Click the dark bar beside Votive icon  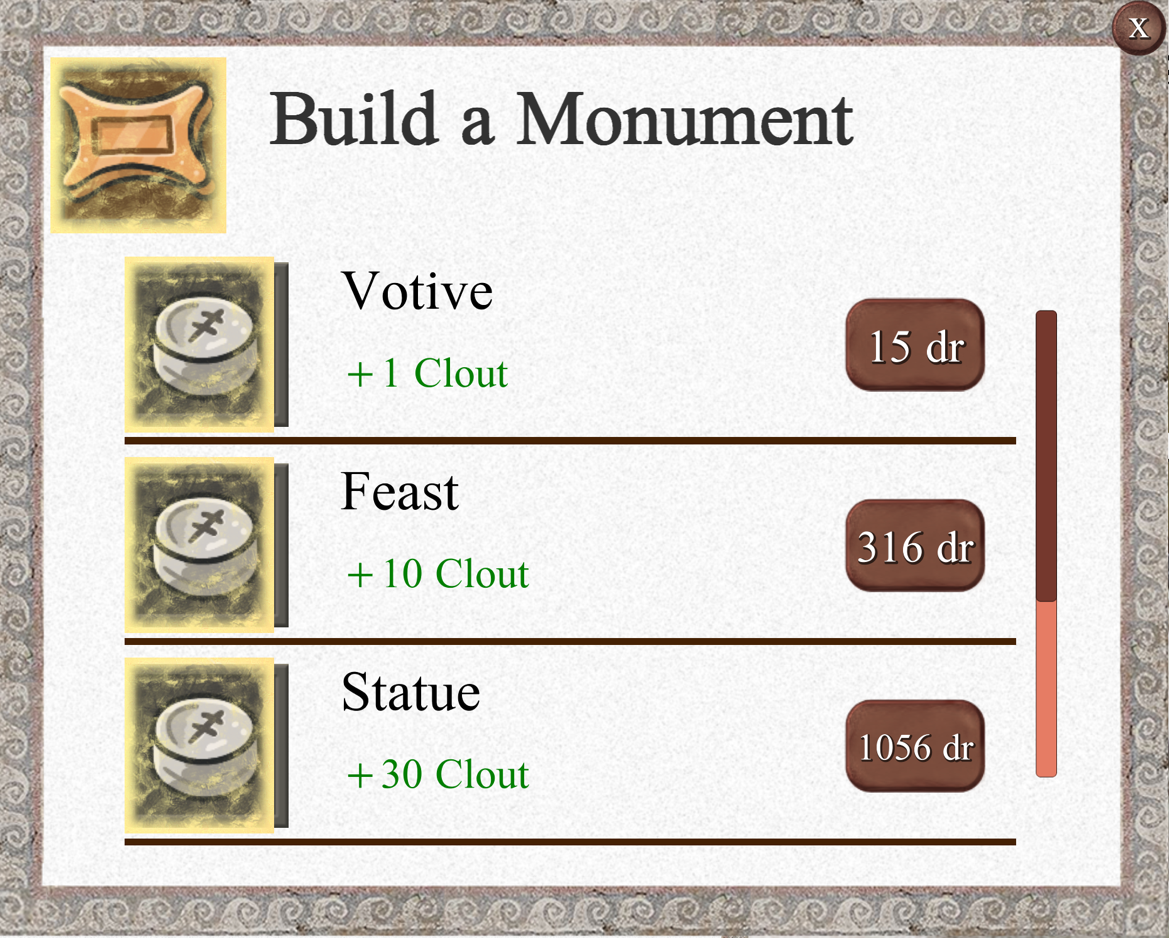[x=282, y=345]
